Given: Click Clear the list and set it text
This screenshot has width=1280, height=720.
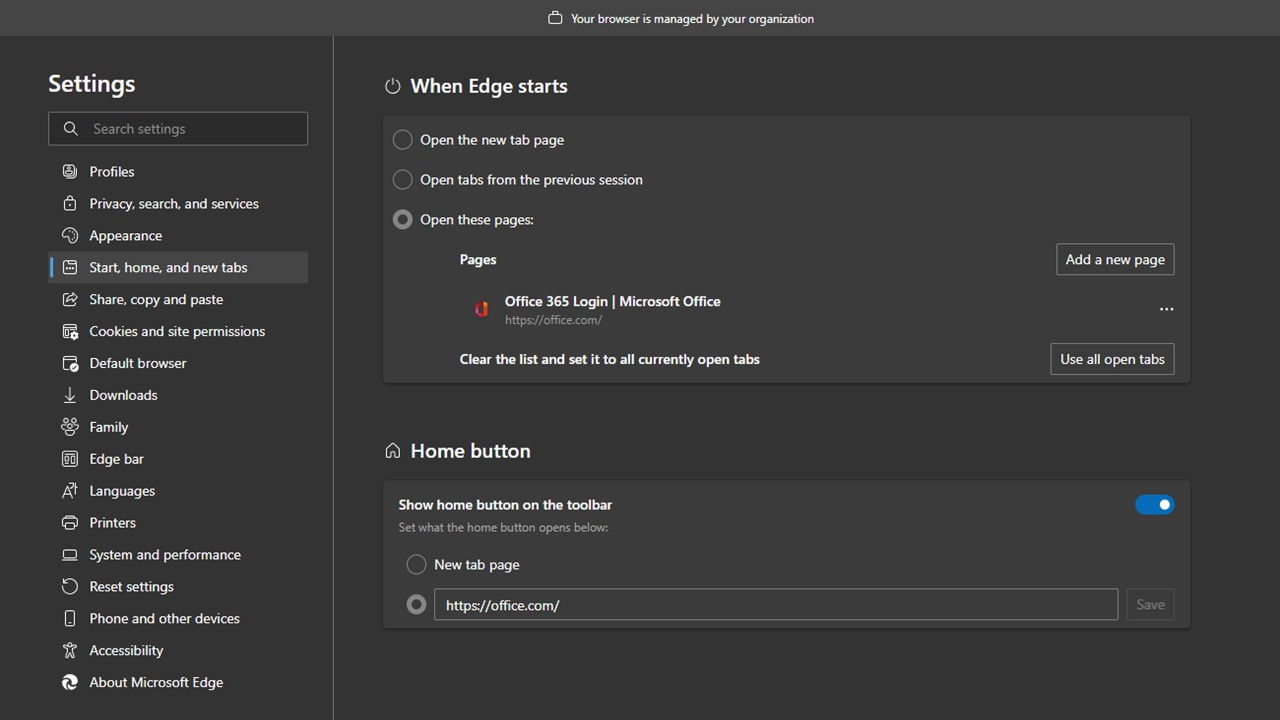Looking at the screenshot, I should 609,359.
